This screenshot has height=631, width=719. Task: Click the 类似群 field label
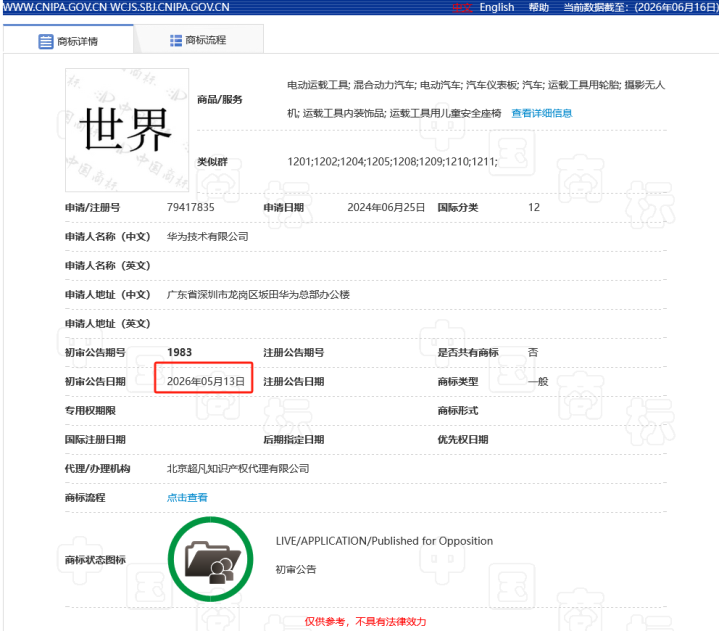click(212, 161)
